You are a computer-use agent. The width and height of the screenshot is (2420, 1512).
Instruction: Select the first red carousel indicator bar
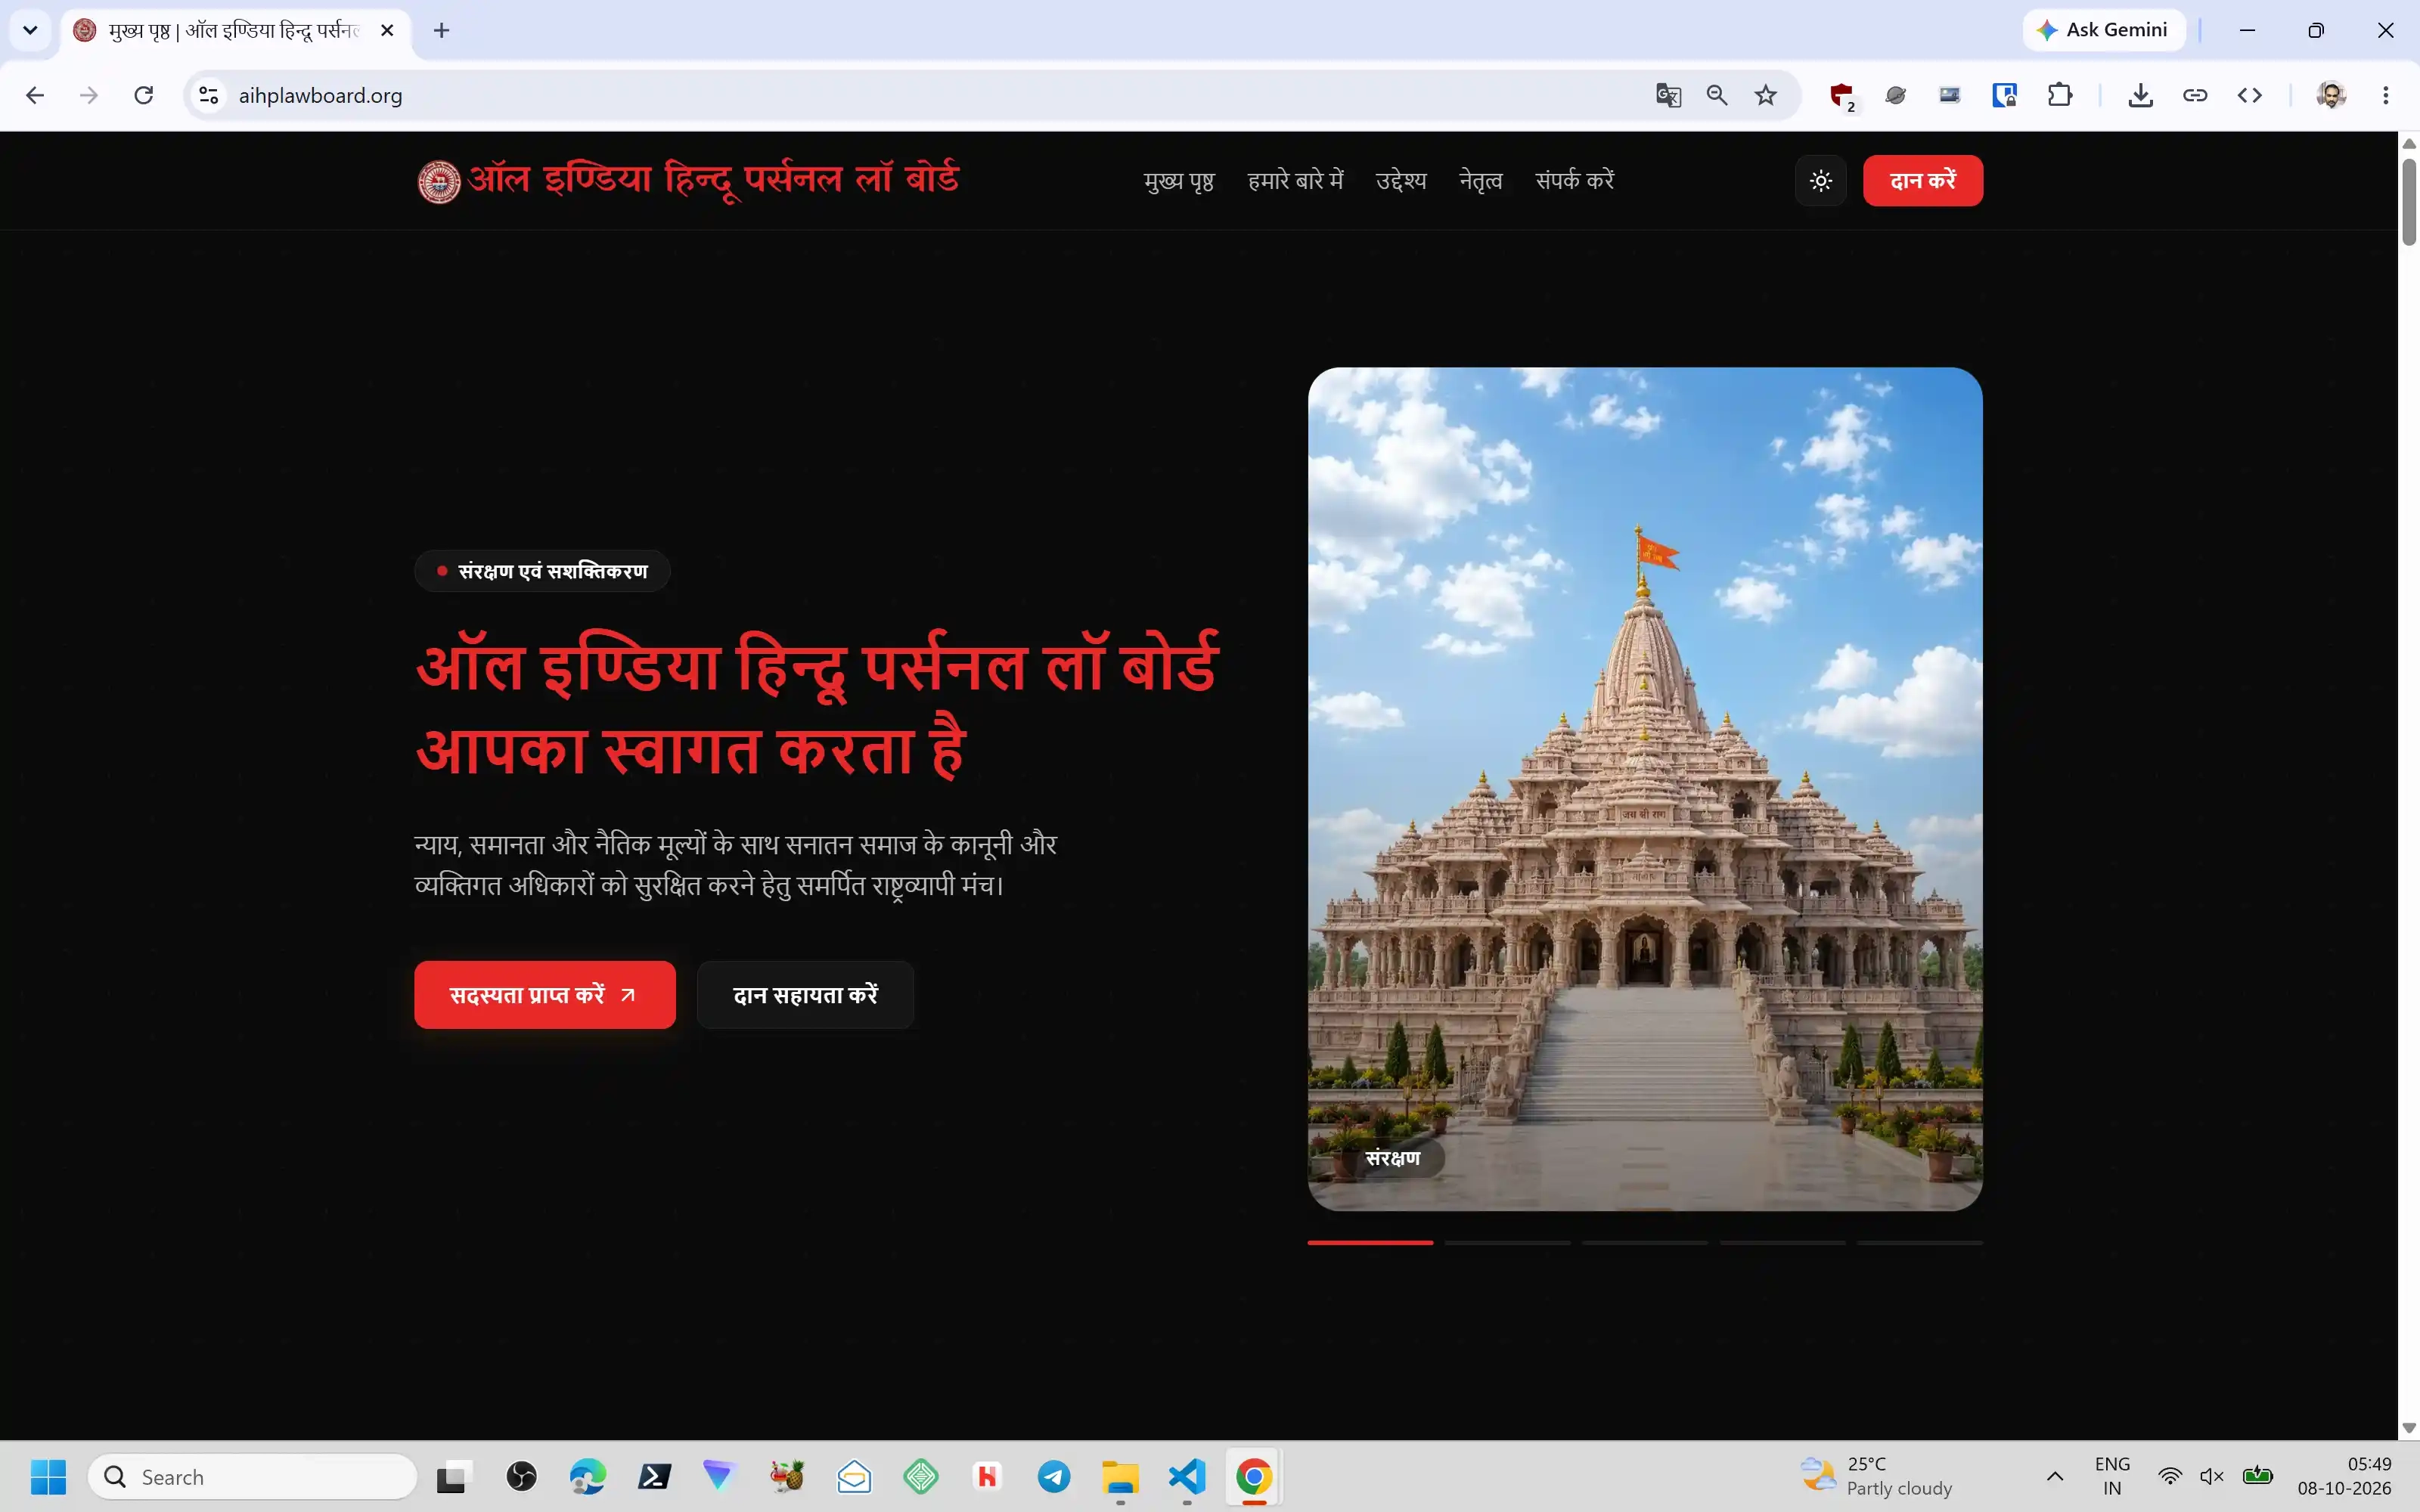(1370, 1242)
